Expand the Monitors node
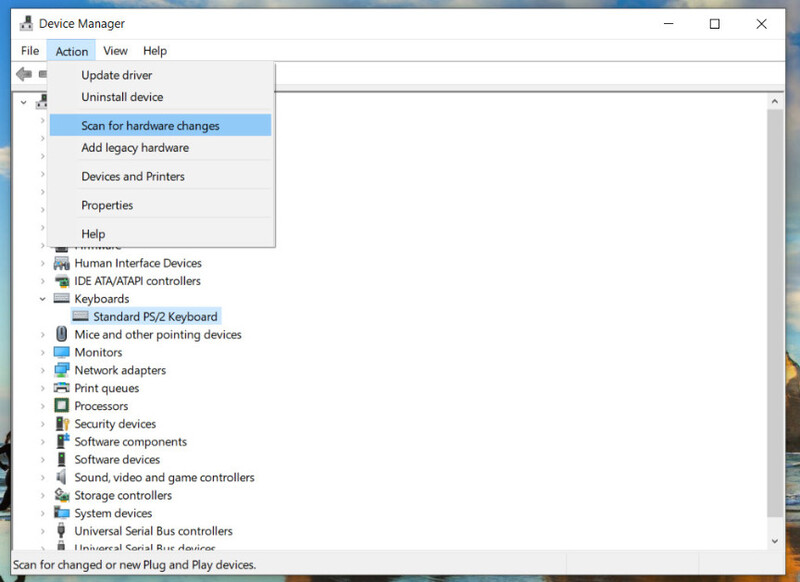The width and height of the screenshot is (800, 582). (43, 352)
